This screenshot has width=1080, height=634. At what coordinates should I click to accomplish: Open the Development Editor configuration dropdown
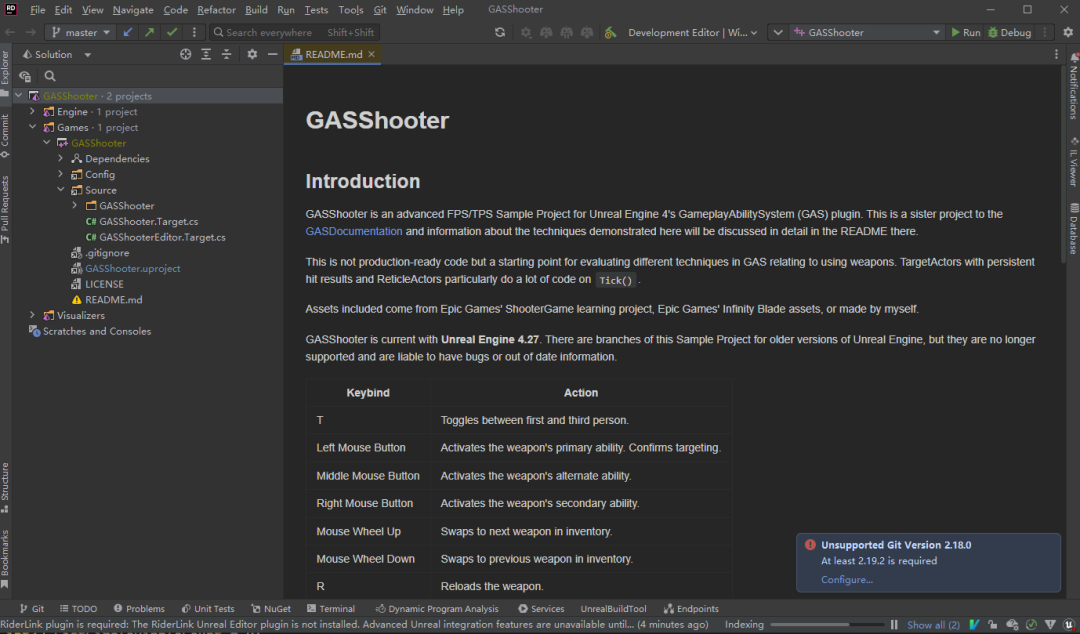[692, 32]
